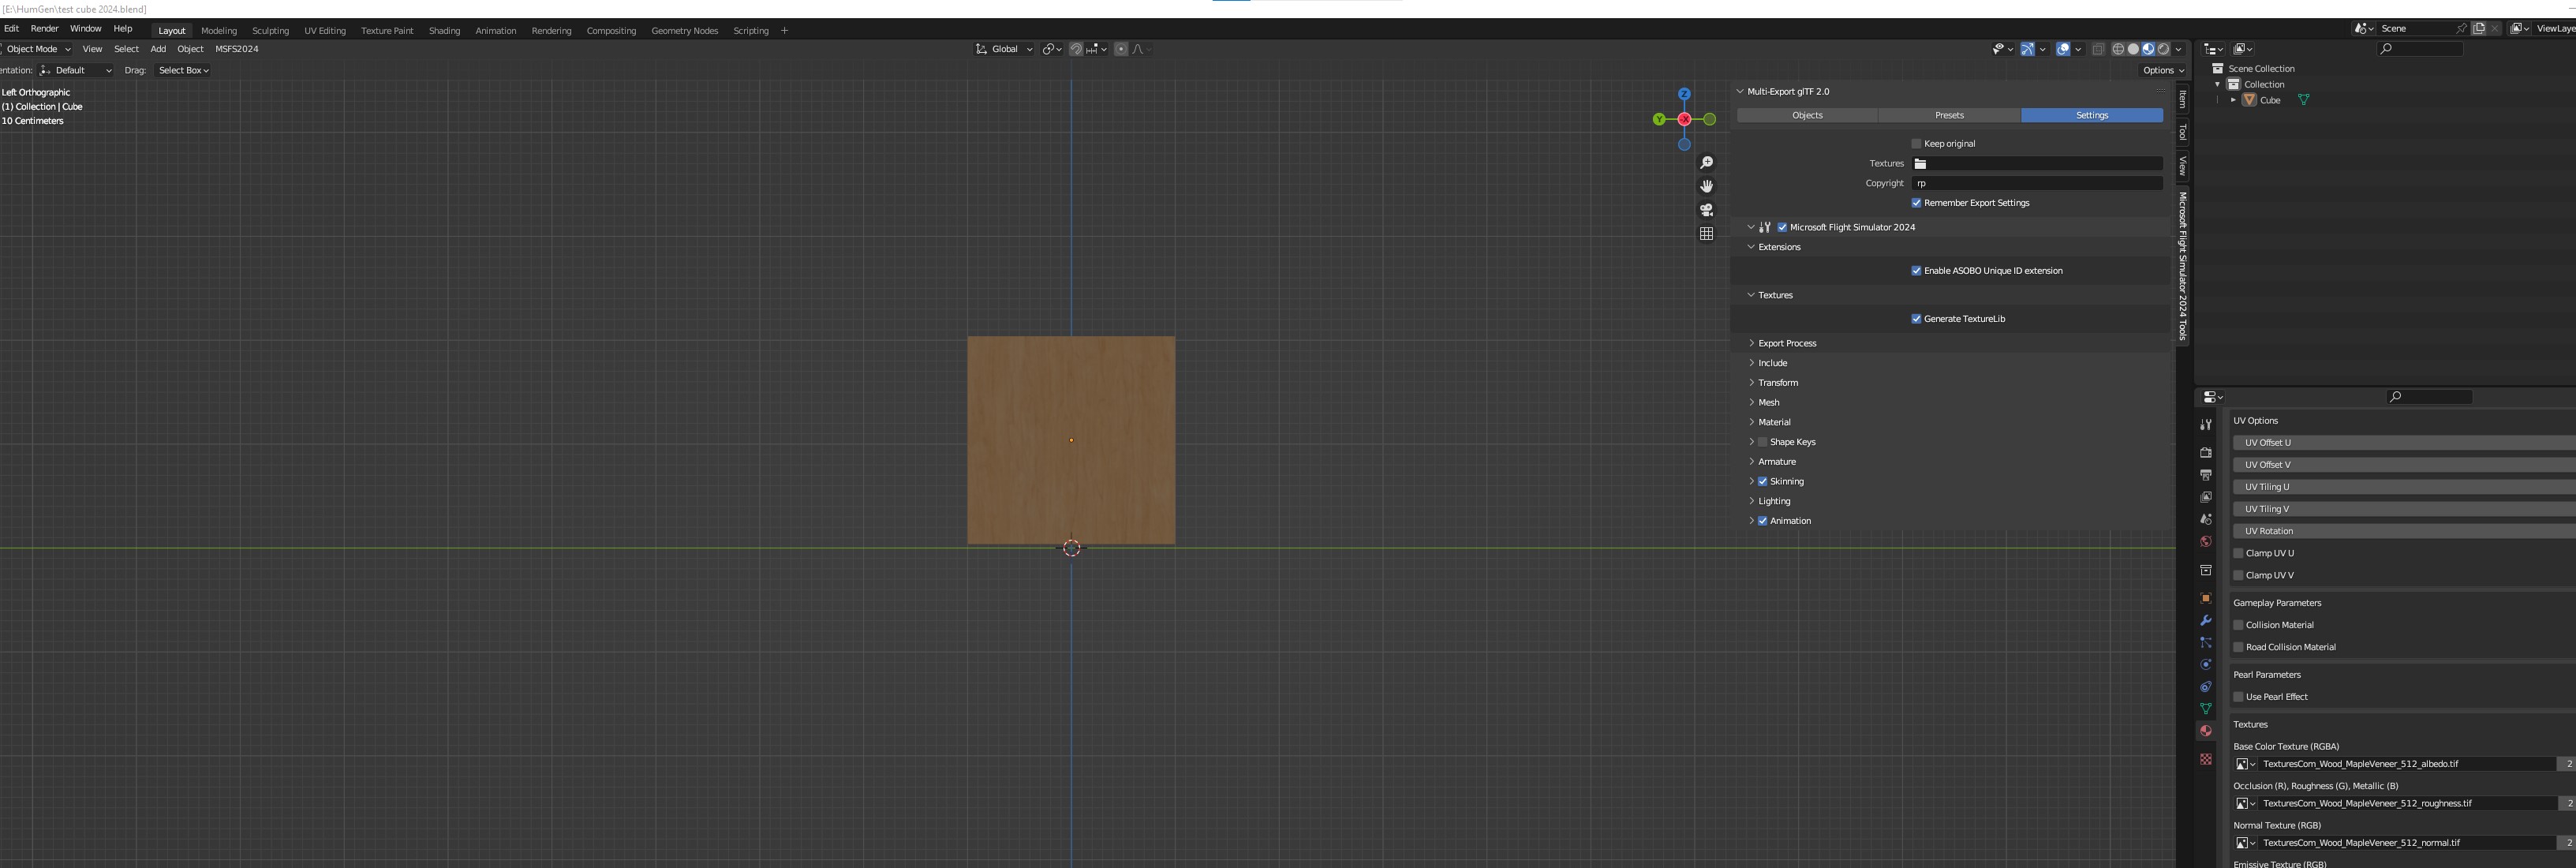Click the UV Rotation slider field
The image size is (2576, 868).
tap(2400, 531)
